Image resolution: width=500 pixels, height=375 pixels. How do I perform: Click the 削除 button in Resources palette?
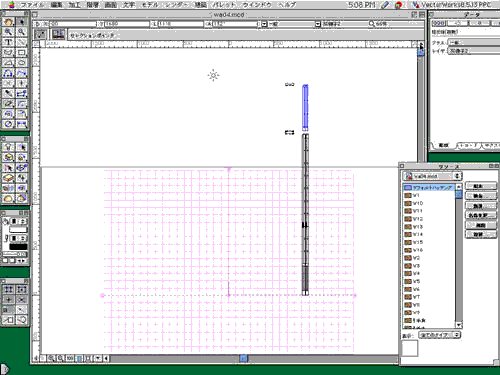480,206
